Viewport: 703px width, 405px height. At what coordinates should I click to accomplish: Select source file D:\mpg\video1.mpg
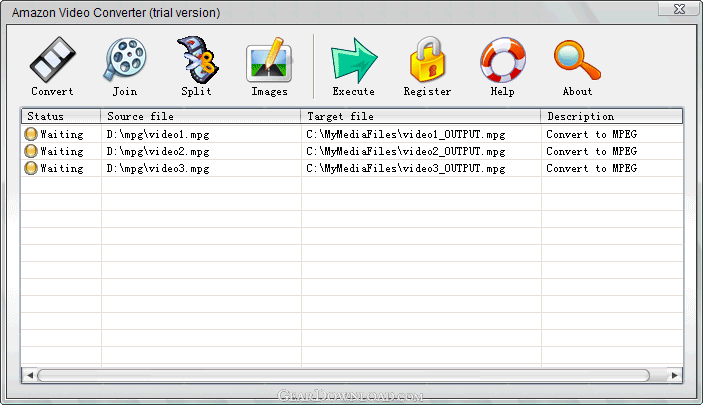coord(158,135)
